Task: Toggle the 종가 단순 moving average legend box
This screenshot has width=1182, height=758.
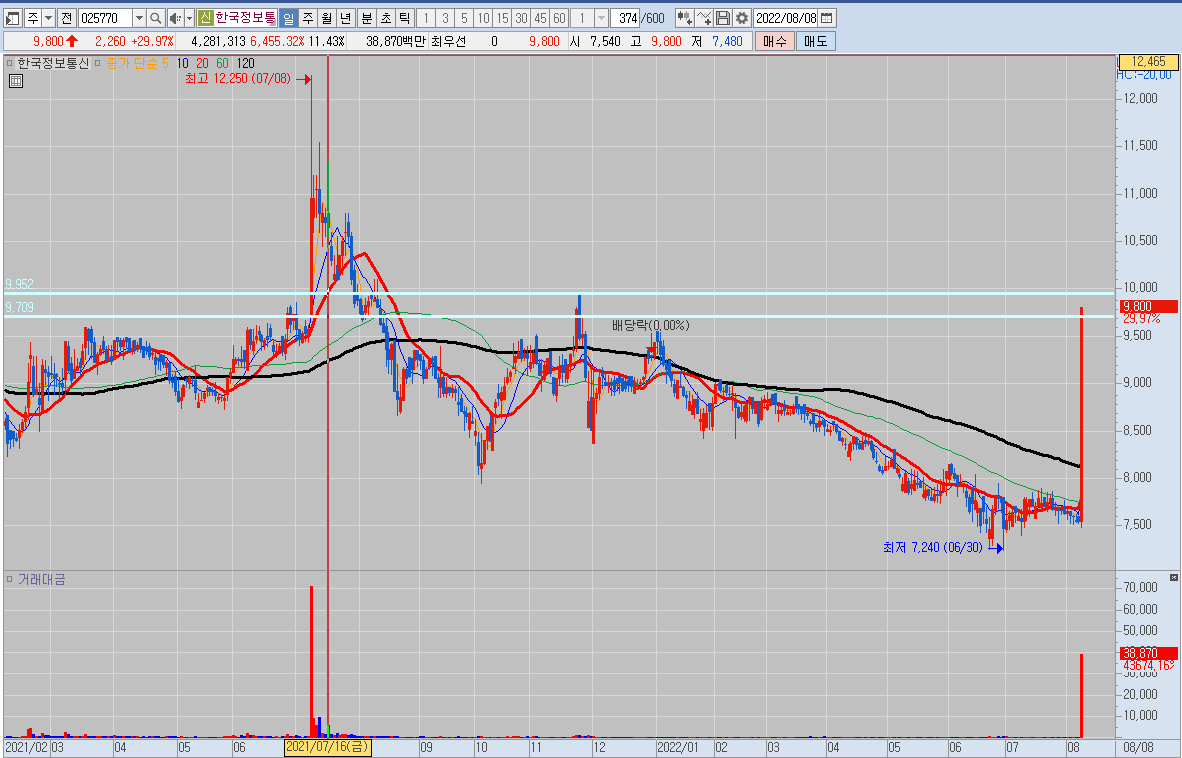Action: 98,63
